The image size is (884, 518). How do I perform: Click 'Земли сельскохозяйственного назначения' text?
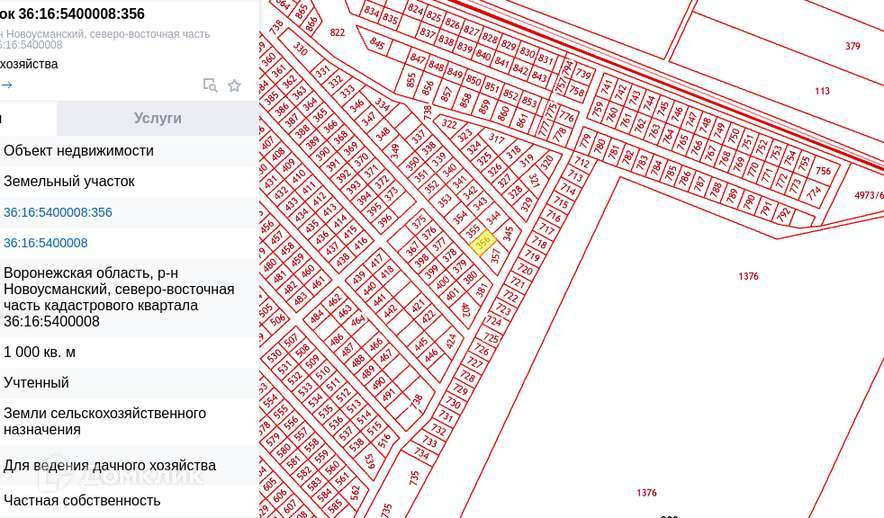click(x=105, y=421)
